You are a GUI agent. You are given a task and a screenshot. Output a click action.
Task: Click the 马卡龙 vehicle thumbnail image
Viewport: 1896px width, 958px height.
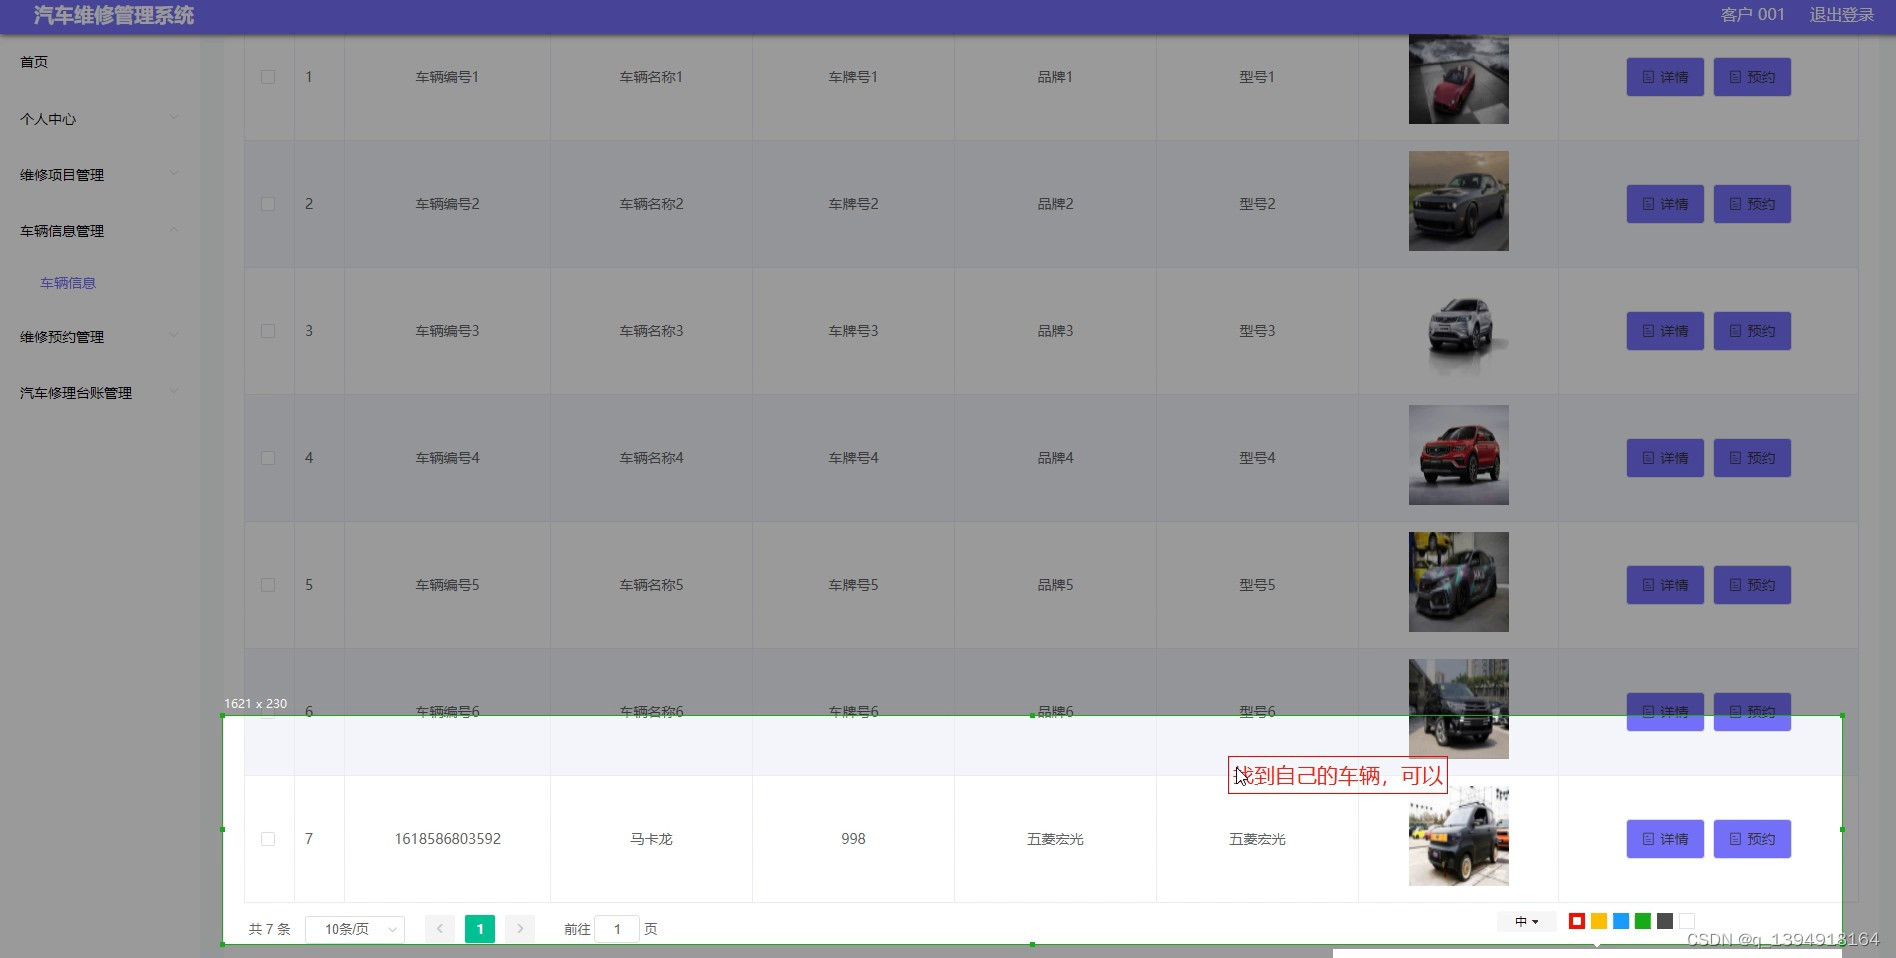click(x=1458, y=835)
